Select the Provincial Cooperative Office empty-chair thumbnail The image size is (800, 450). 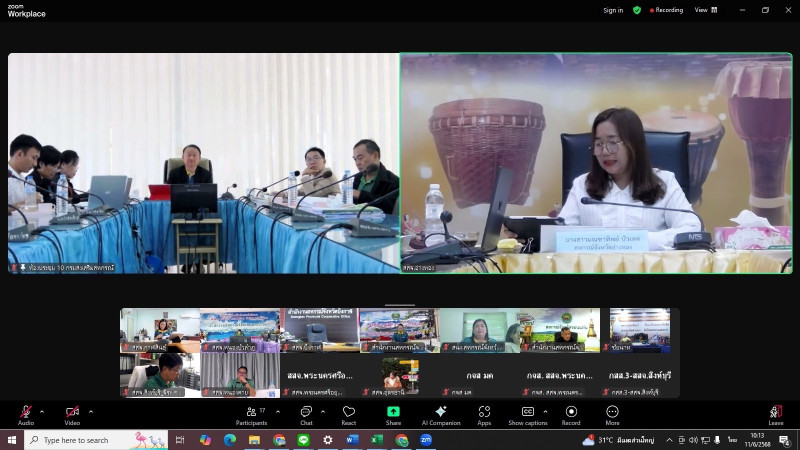pyautogui.click(x=320, y=330)
